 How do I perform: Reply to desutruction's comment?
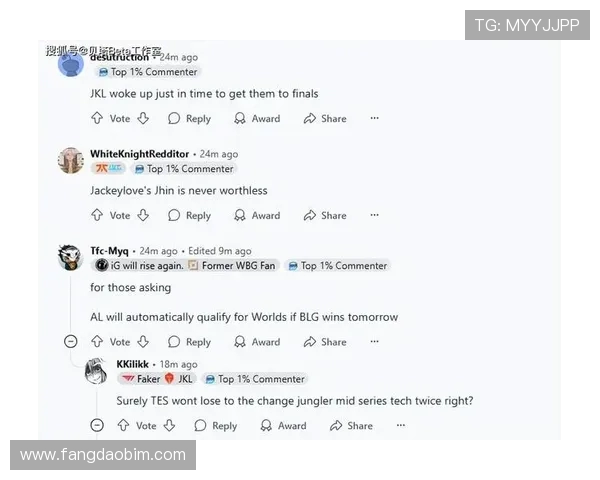coord(190,118)
